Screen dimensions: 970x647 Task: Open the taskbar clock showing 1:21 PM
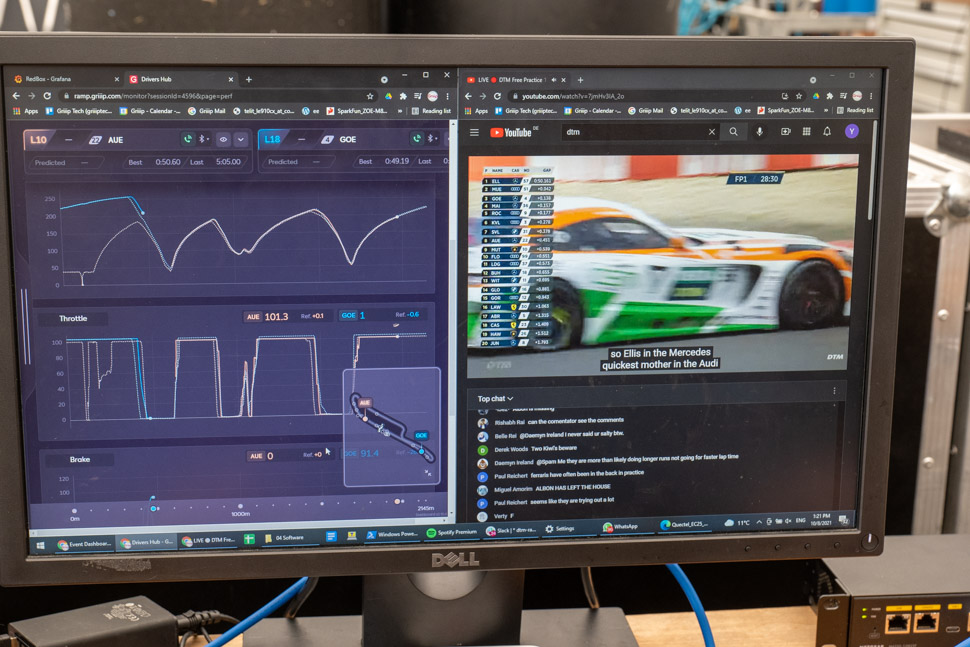(822, 519)
